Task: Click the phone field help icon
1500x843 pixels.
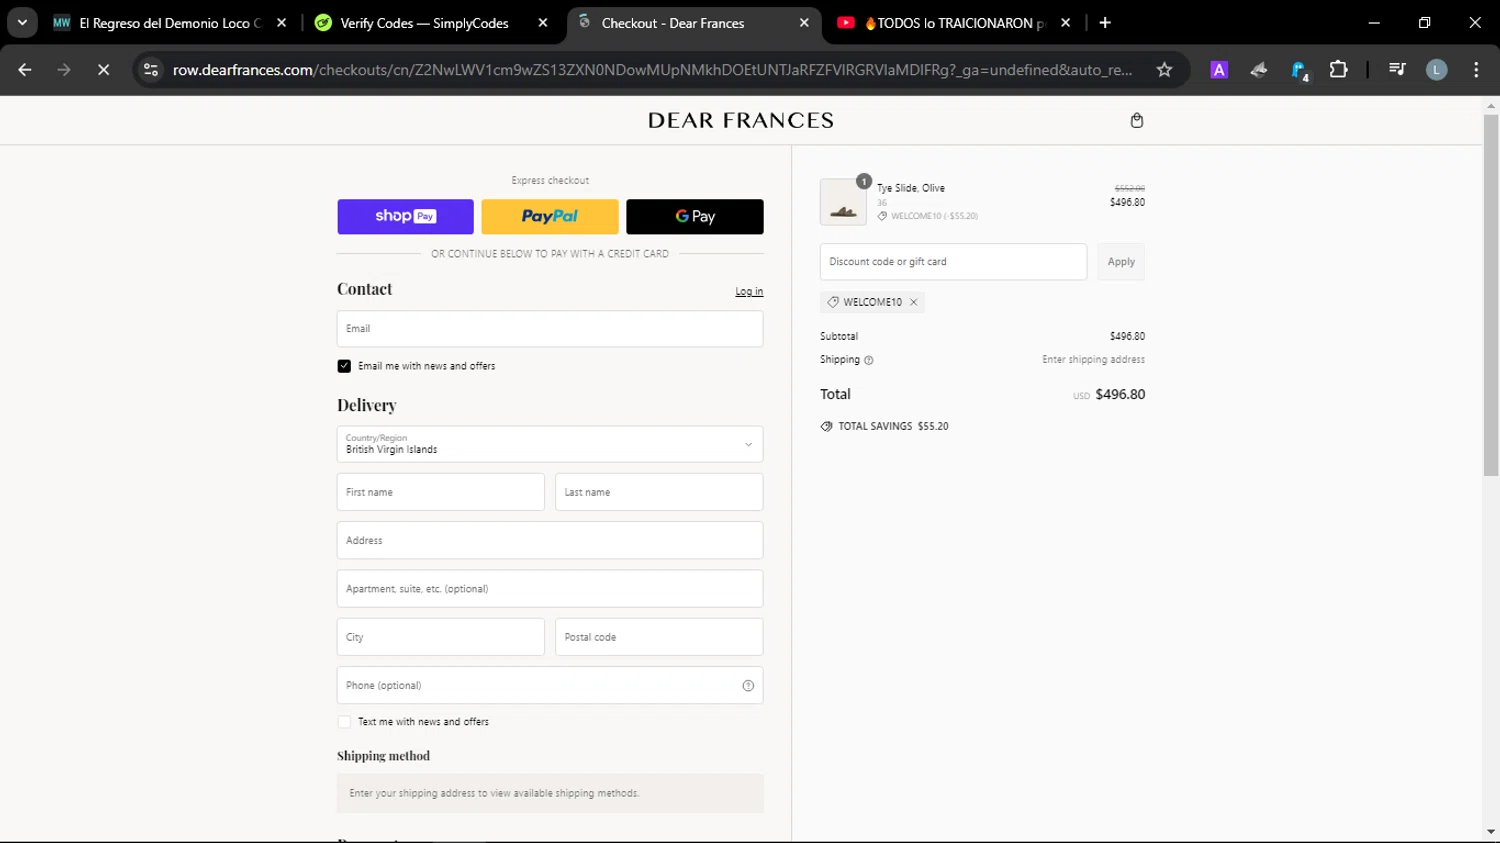Action: 748,685
